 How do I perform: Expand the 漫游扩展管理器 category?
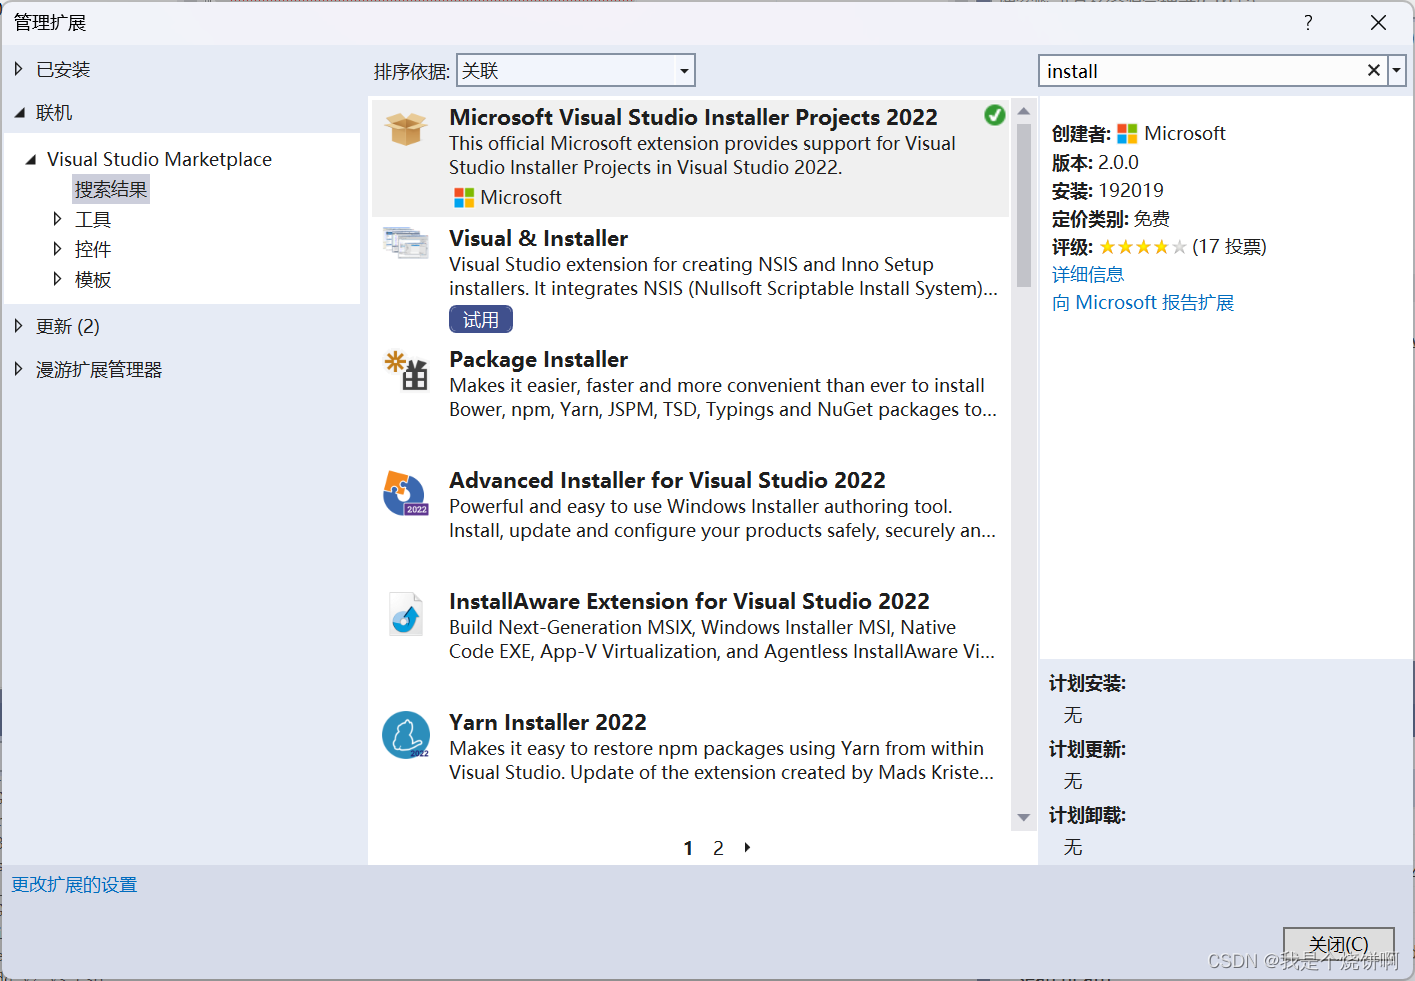19,369
